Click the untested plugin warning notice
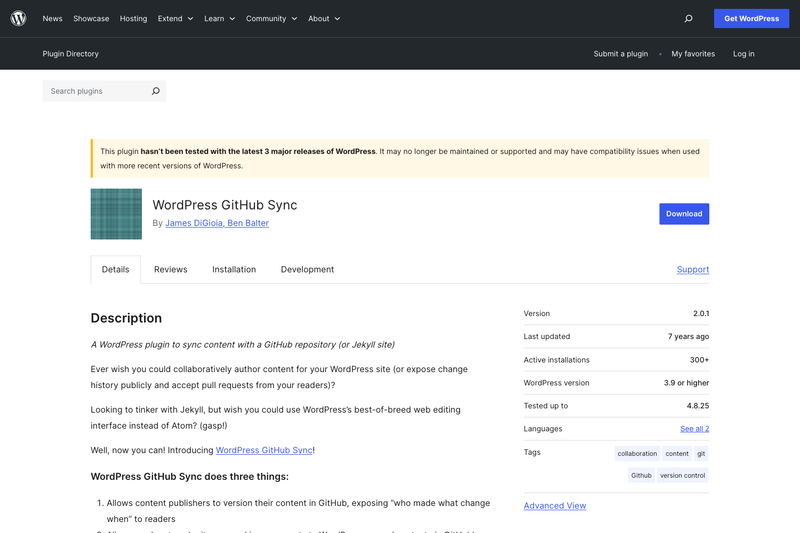 (400, 158)
